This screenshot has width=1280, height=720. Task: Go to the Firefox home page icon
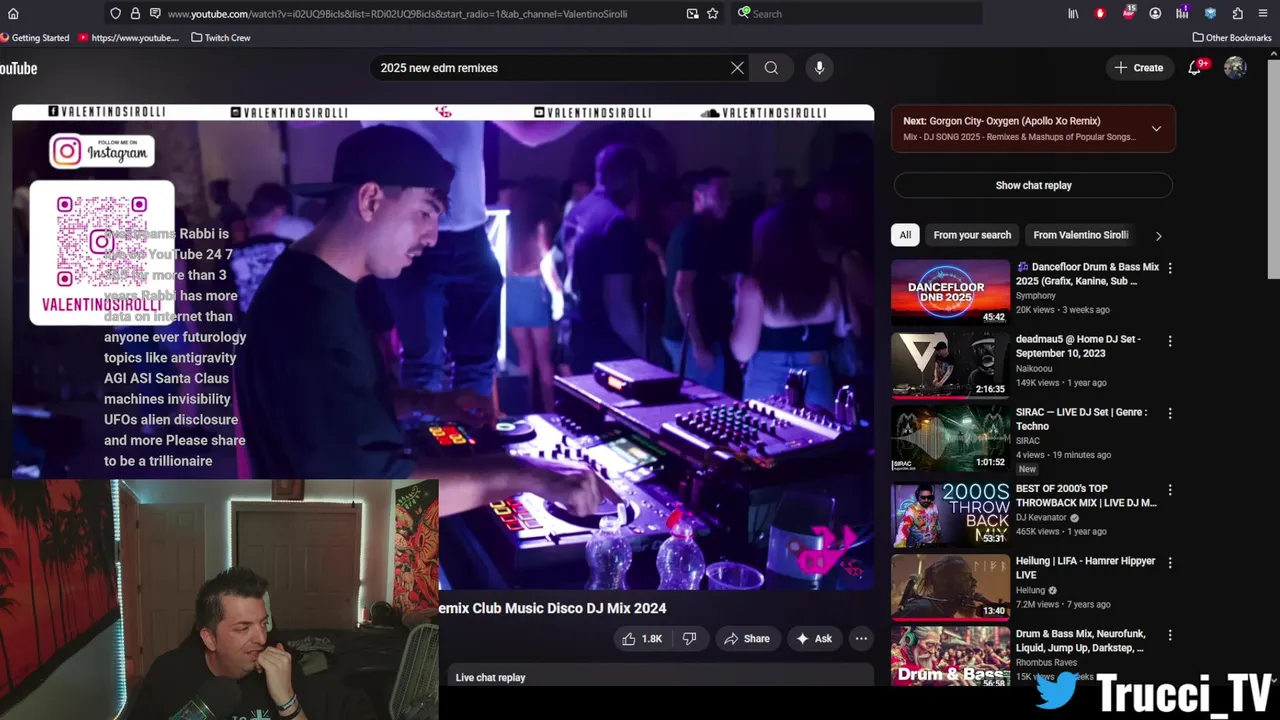pyautogui.click(x=13, y=14)
